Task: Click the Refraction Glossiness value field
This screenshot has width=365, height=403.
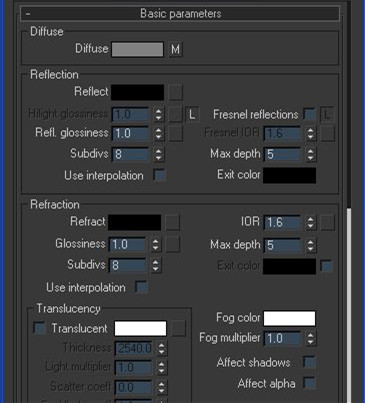Action: coord(127,245)
